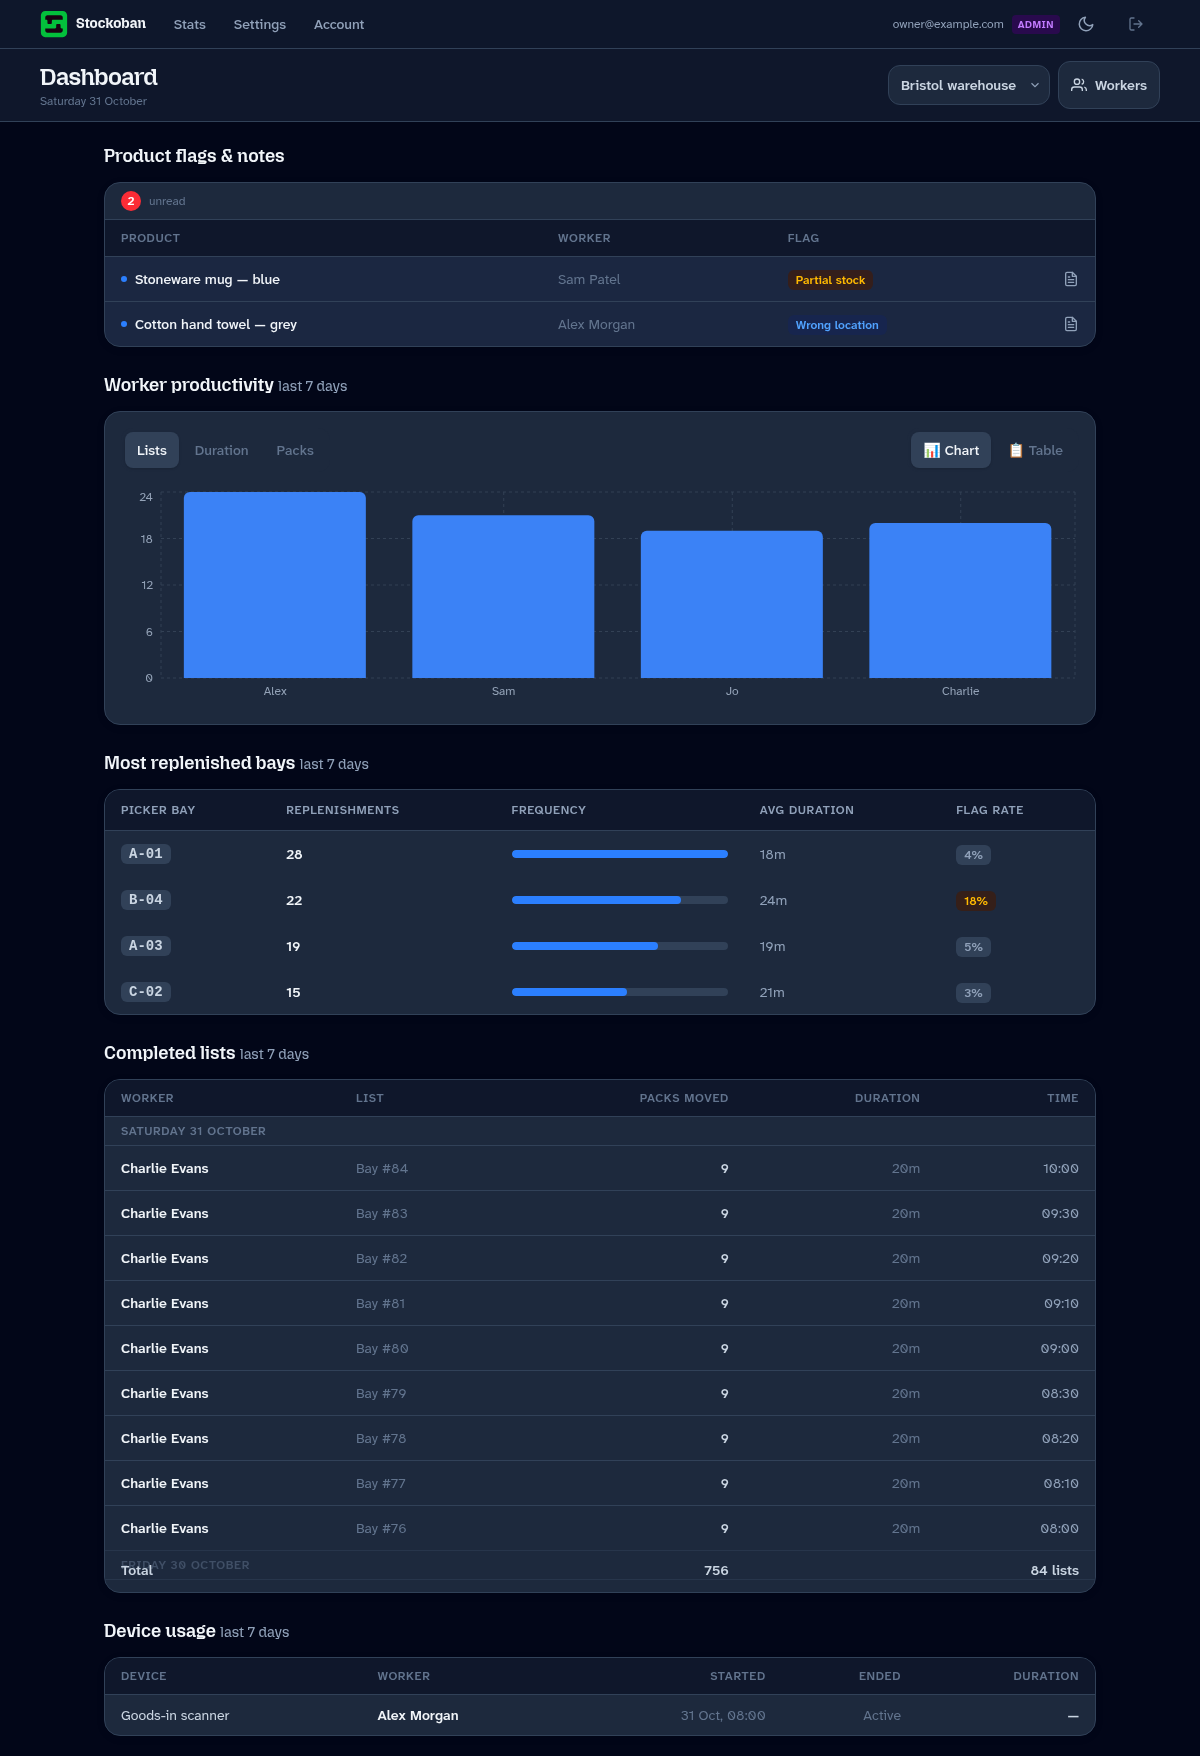Toggle dark mode moon icon
Image resolution: width=1200 pixels, height=1756 pixels.
tap(1086, 24)
